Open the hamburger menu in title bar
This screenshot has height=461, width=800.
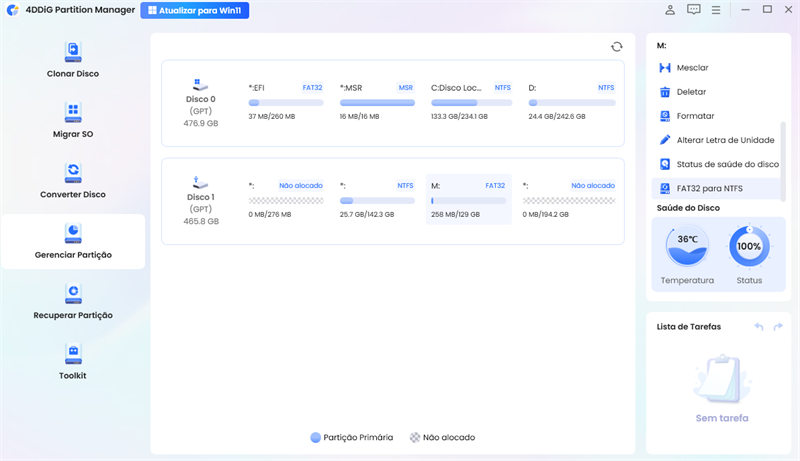pos(717,10)
